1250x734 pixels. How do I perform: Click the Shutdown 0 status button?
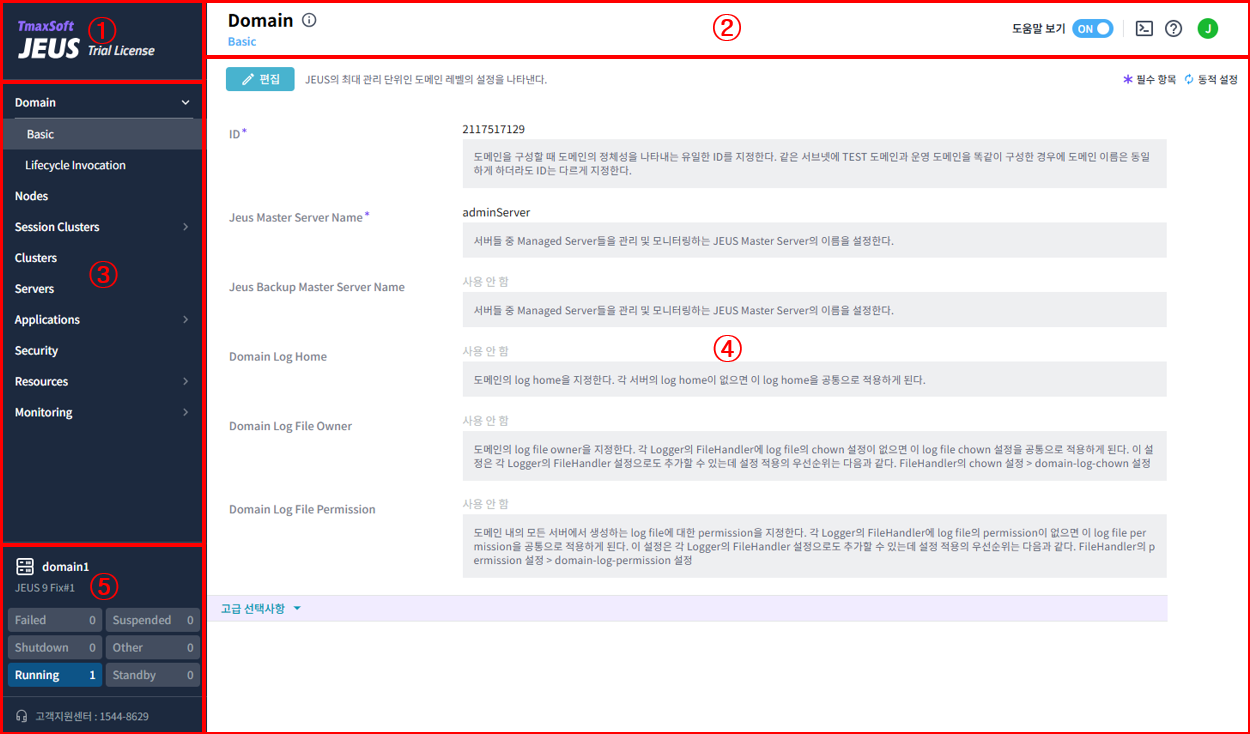tap(55, 648)
